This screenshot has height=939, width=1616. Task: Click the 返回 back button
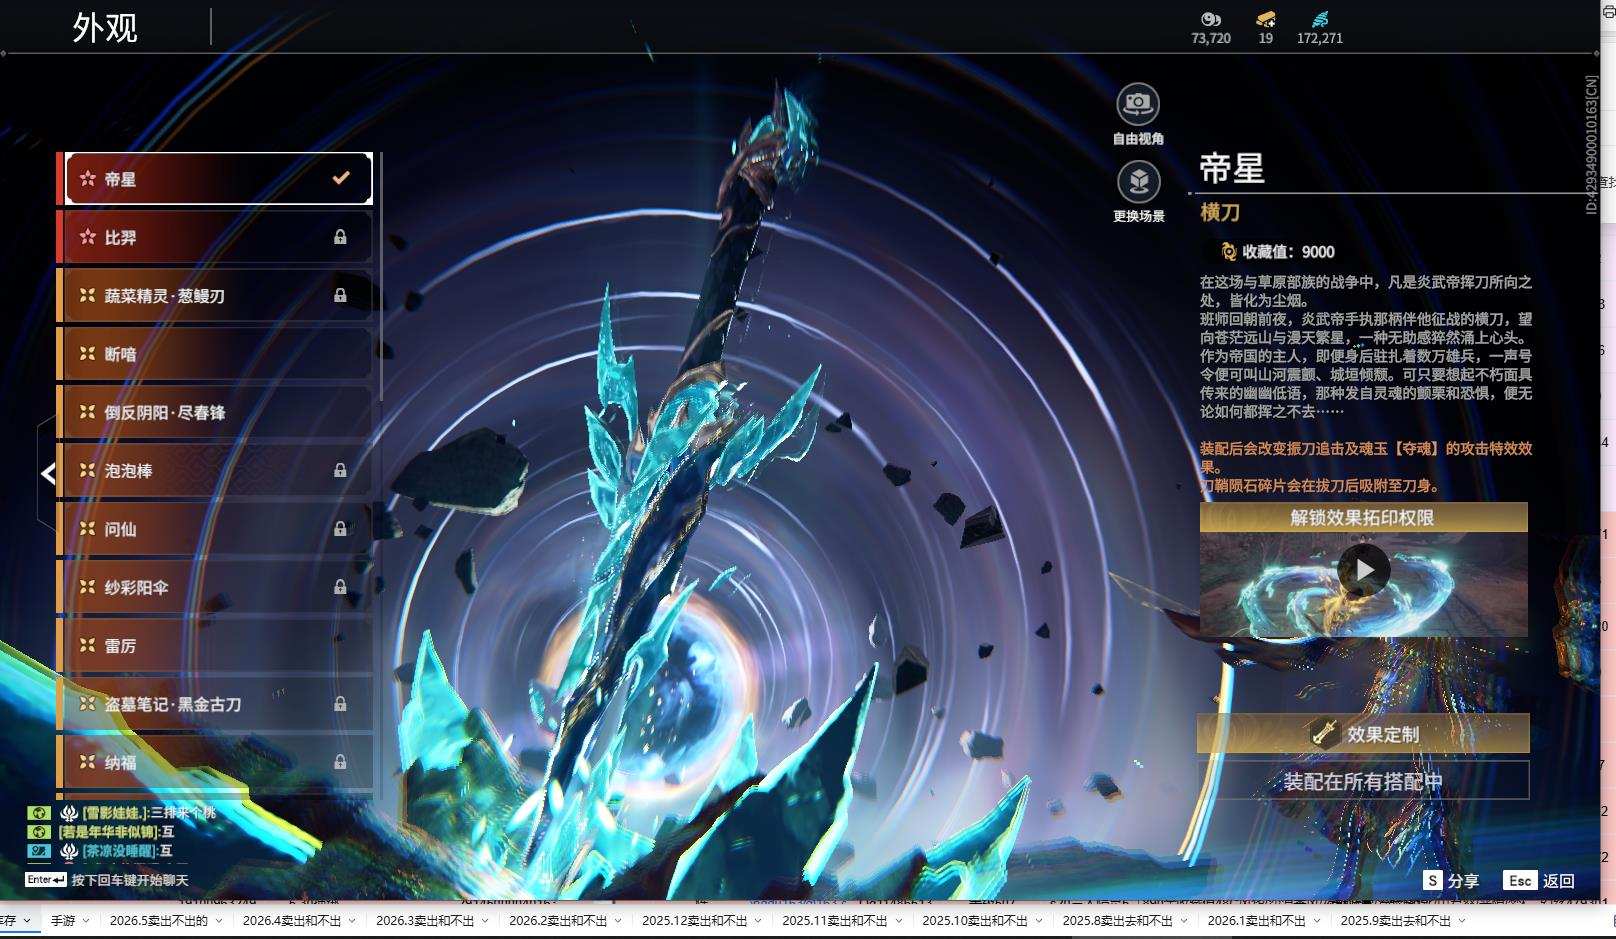[x=1539, y=880]
